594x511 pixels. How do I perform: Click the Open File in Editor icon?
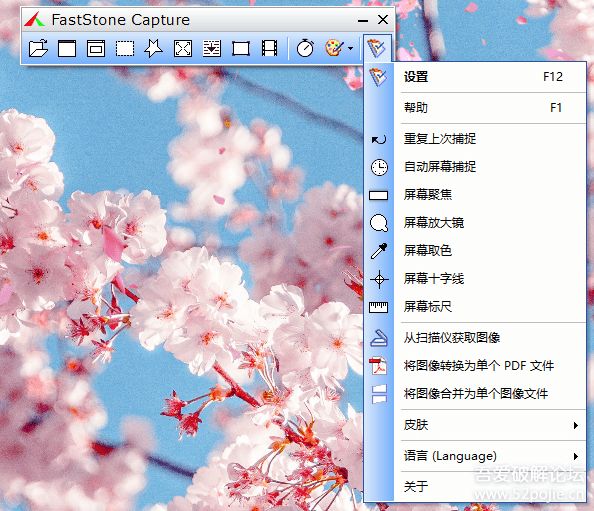tap(38, 48)
